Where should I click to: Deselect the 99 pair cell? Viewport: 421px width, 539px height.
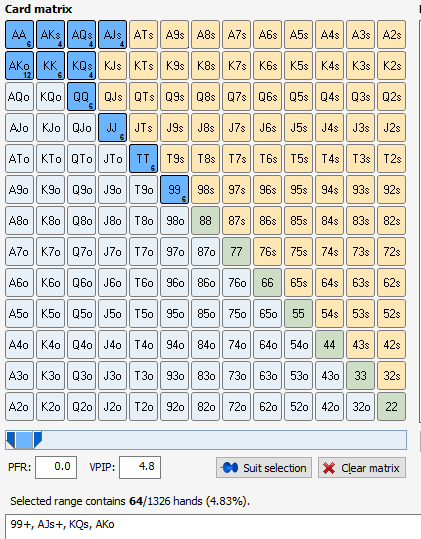pos(175,190)
